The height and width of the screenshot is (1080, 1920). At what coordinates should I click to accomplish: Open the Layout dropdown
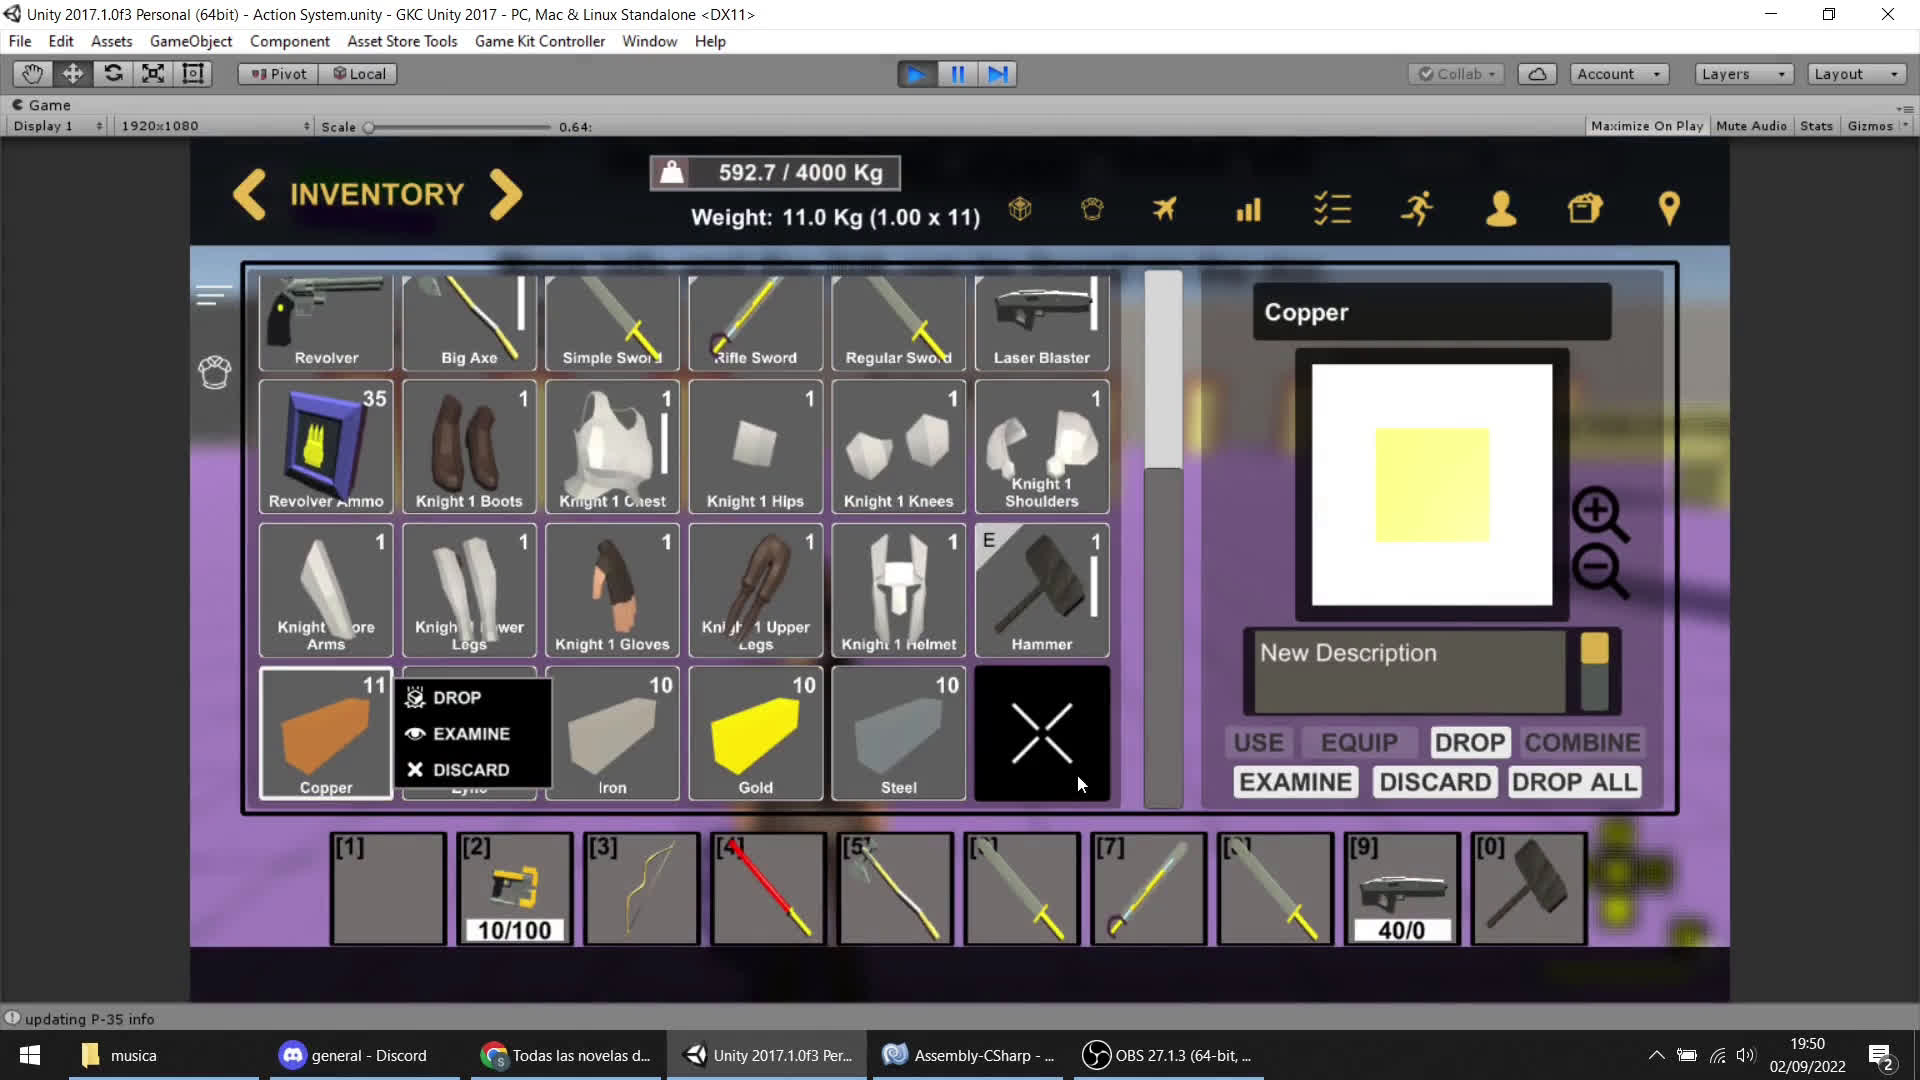(x=1855, y=73)
